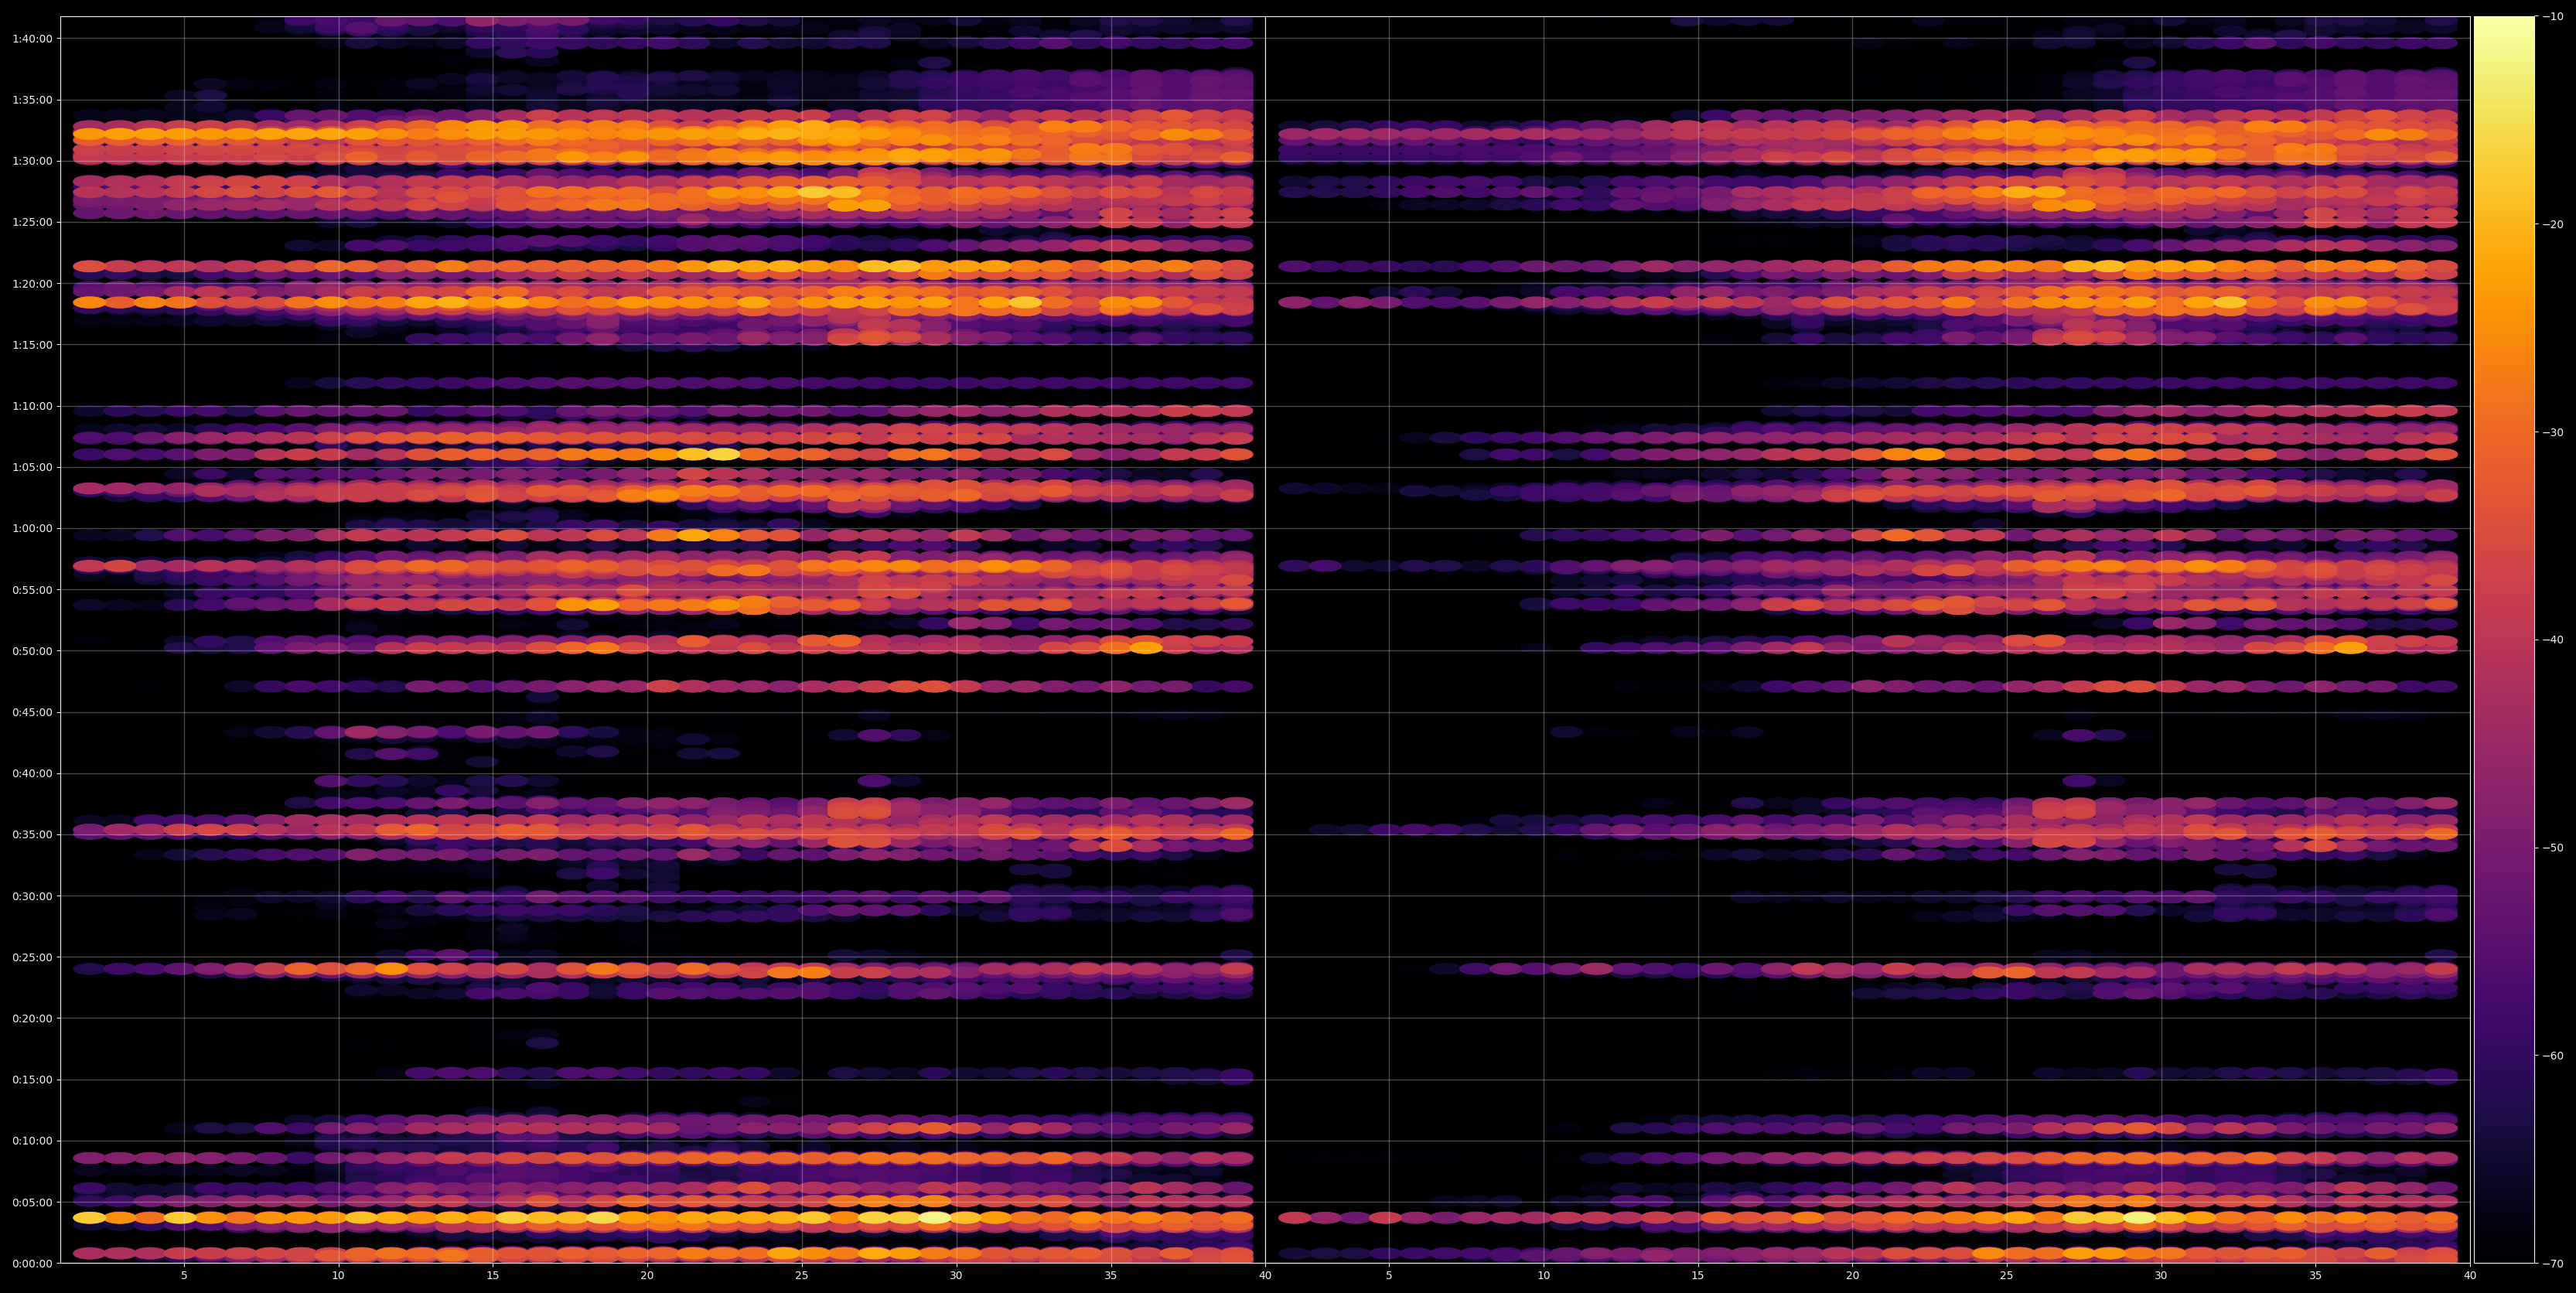The height and width of the screenshot is (1293, 2576).
Task: Click the 1:00:00 y-axis label
Action: (x=32, y=528)
